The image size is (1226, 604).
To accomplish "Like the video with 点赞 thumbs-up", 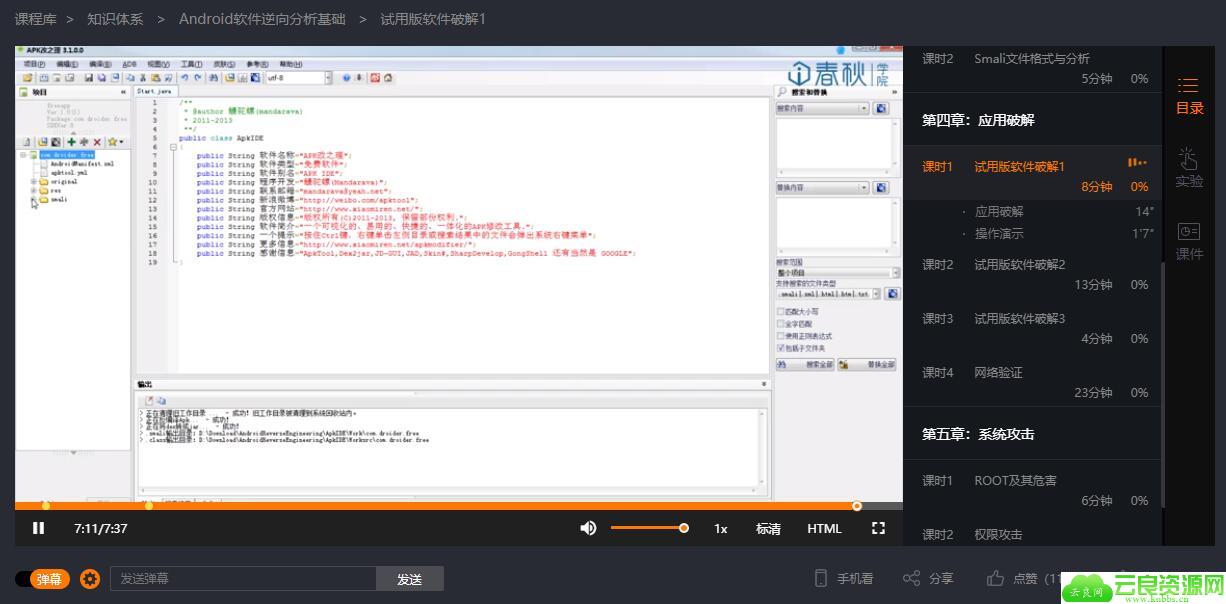I will [x=996, y=578].
